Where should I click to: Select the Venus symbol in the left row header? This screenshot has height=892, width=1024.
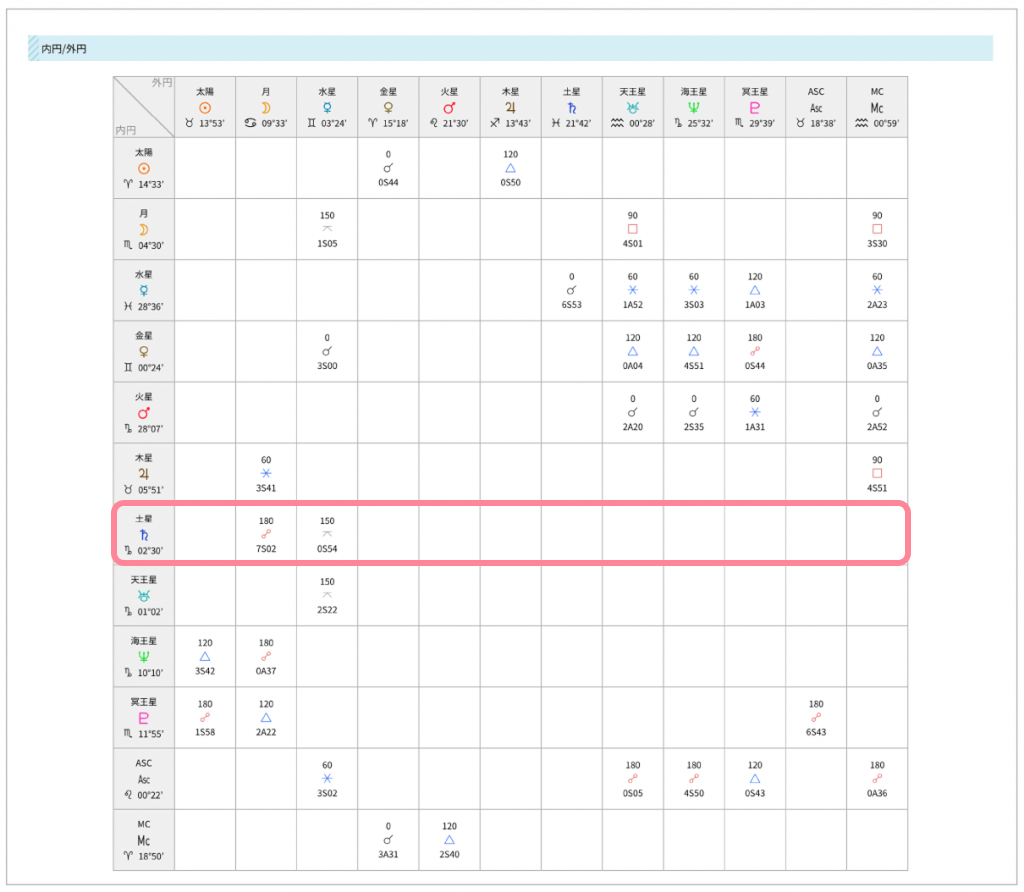(x=144, y=352)
